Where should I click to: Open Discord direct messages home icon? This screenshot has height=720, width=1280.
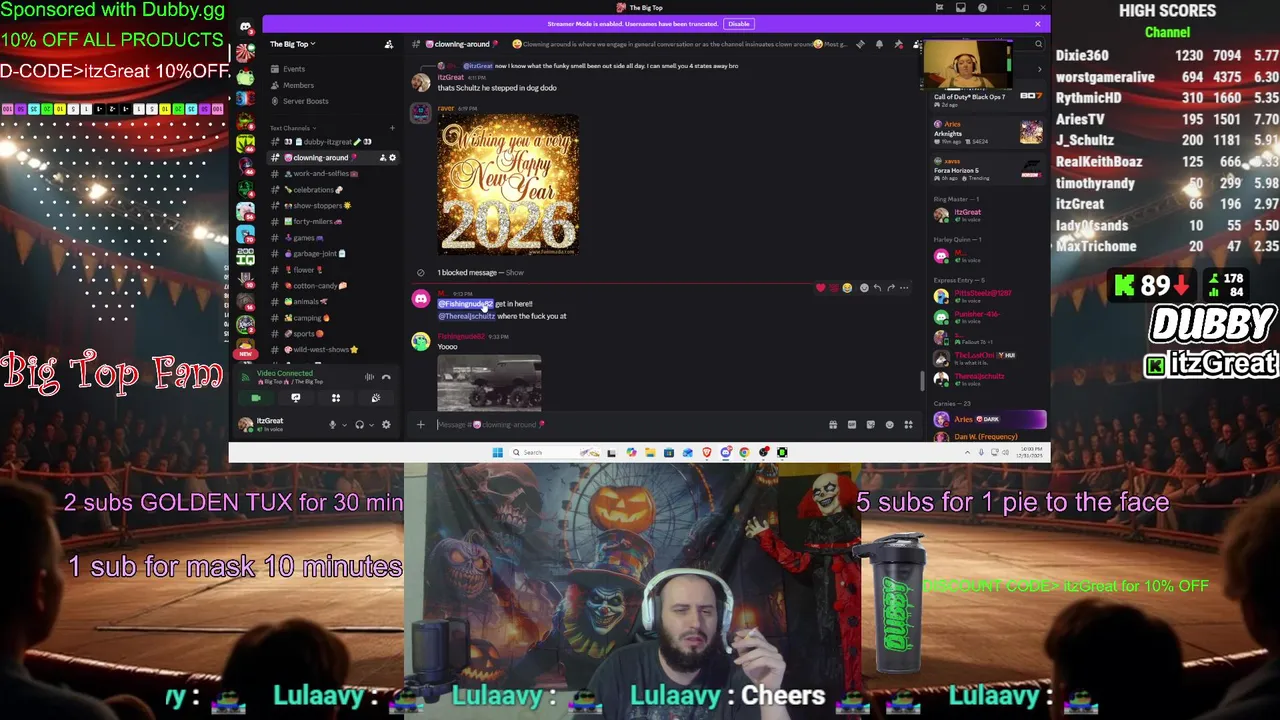[245, 27]
